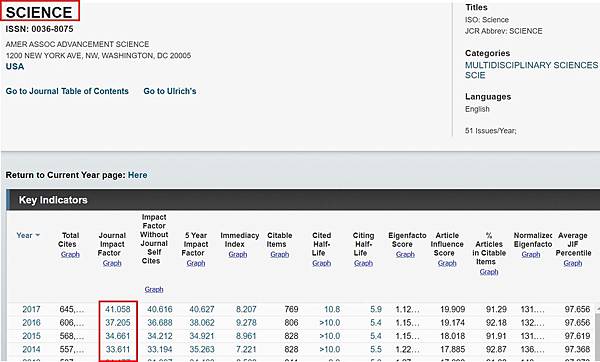
Task: Click citing half-life value 5.5
Action: [x=376, y=349]
